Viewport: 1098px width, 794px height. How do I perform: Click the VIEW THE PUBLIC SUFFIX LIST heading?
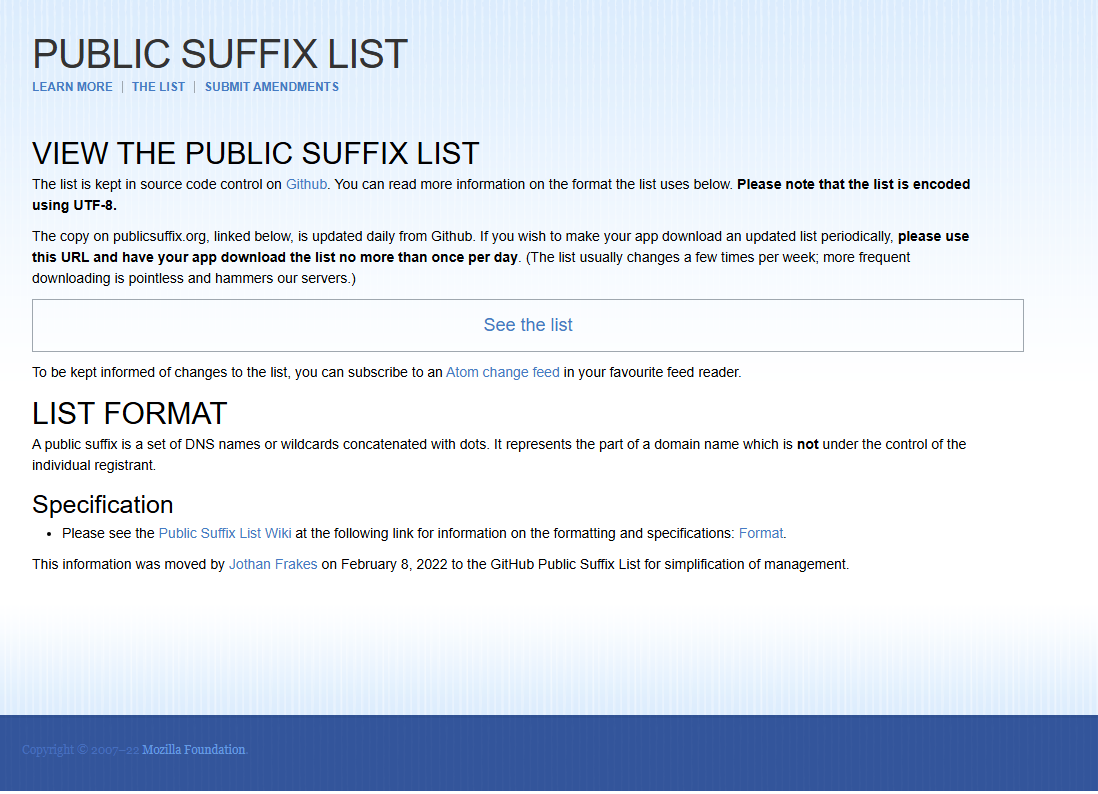256,153
